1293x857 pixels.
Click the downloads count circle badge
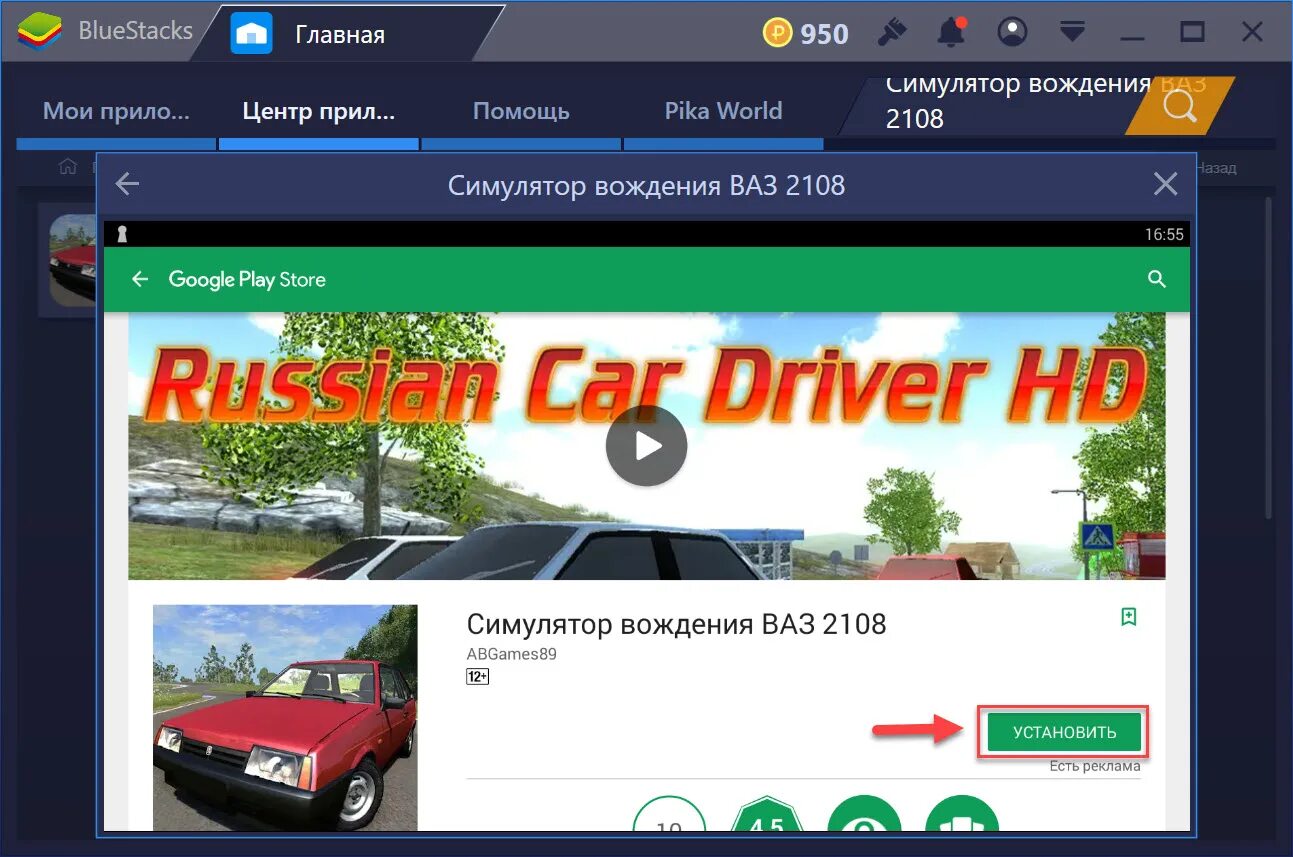pos(670,814)
